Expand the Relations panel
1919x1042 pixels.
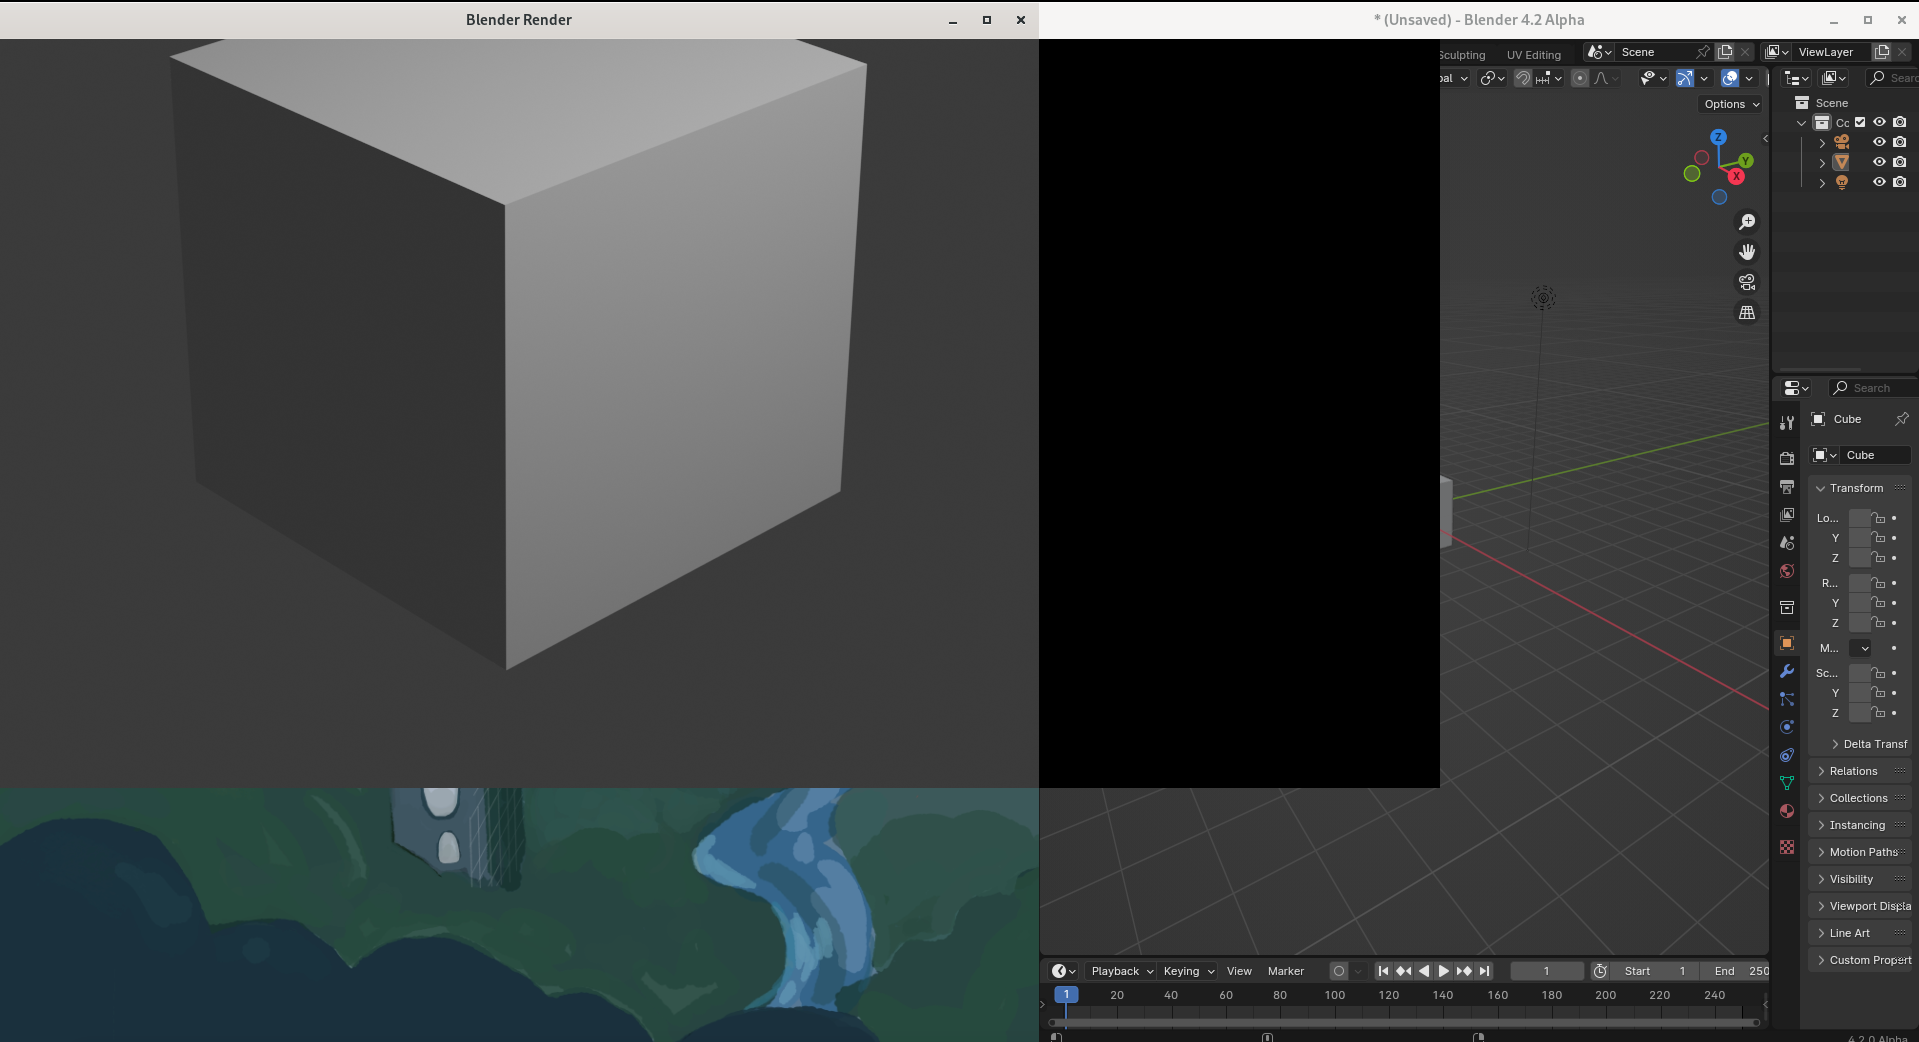[1853, 771]
